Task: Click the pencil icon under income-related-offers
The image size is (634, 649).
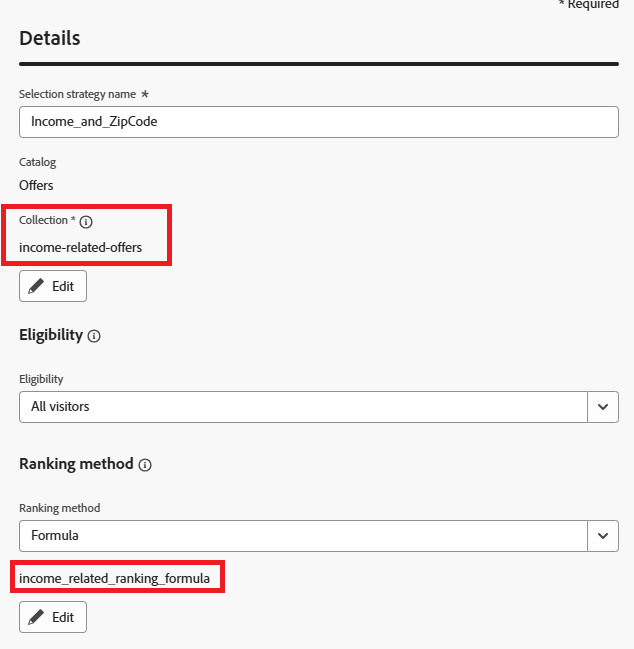Action: (37, 286)
